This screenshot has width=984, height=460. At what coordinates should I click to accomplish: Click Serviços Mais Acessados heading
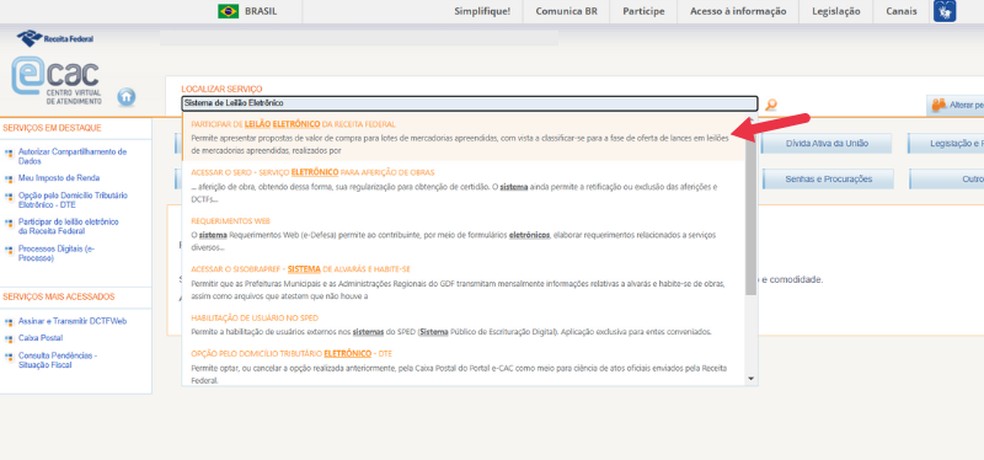point(58,297)
